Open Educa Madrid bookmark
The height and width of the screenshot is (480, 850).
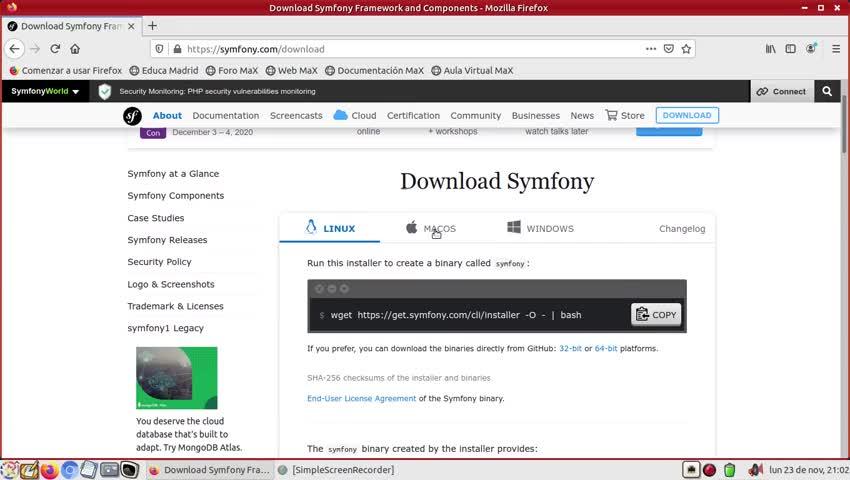pos(164,71)
